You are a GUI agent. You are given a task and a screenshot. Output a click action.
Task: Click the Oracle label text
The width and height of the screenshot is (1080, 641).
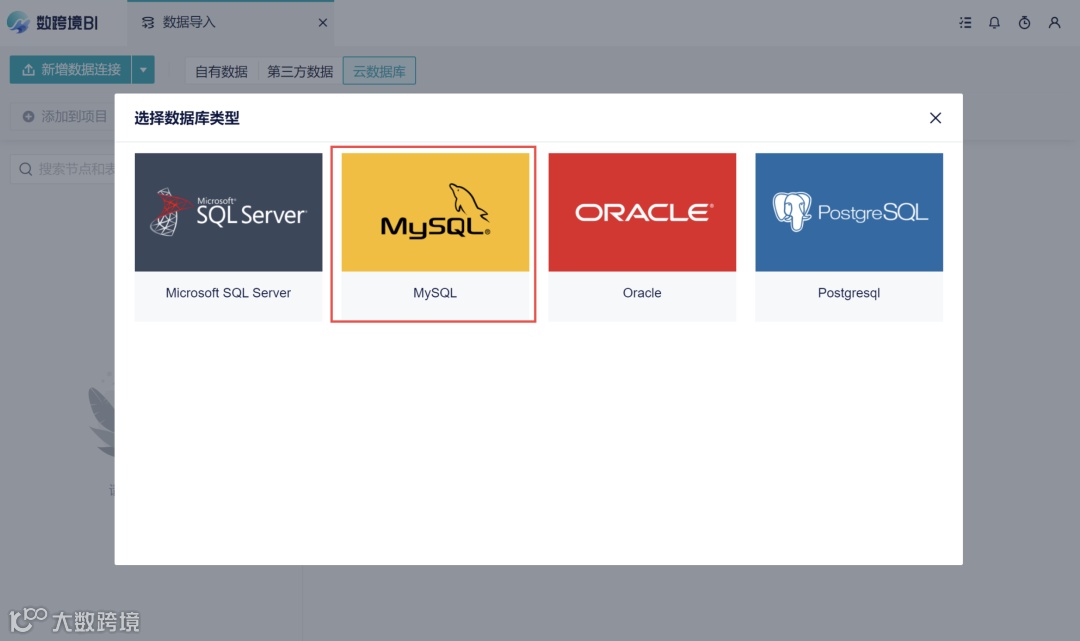click(642, 293)
